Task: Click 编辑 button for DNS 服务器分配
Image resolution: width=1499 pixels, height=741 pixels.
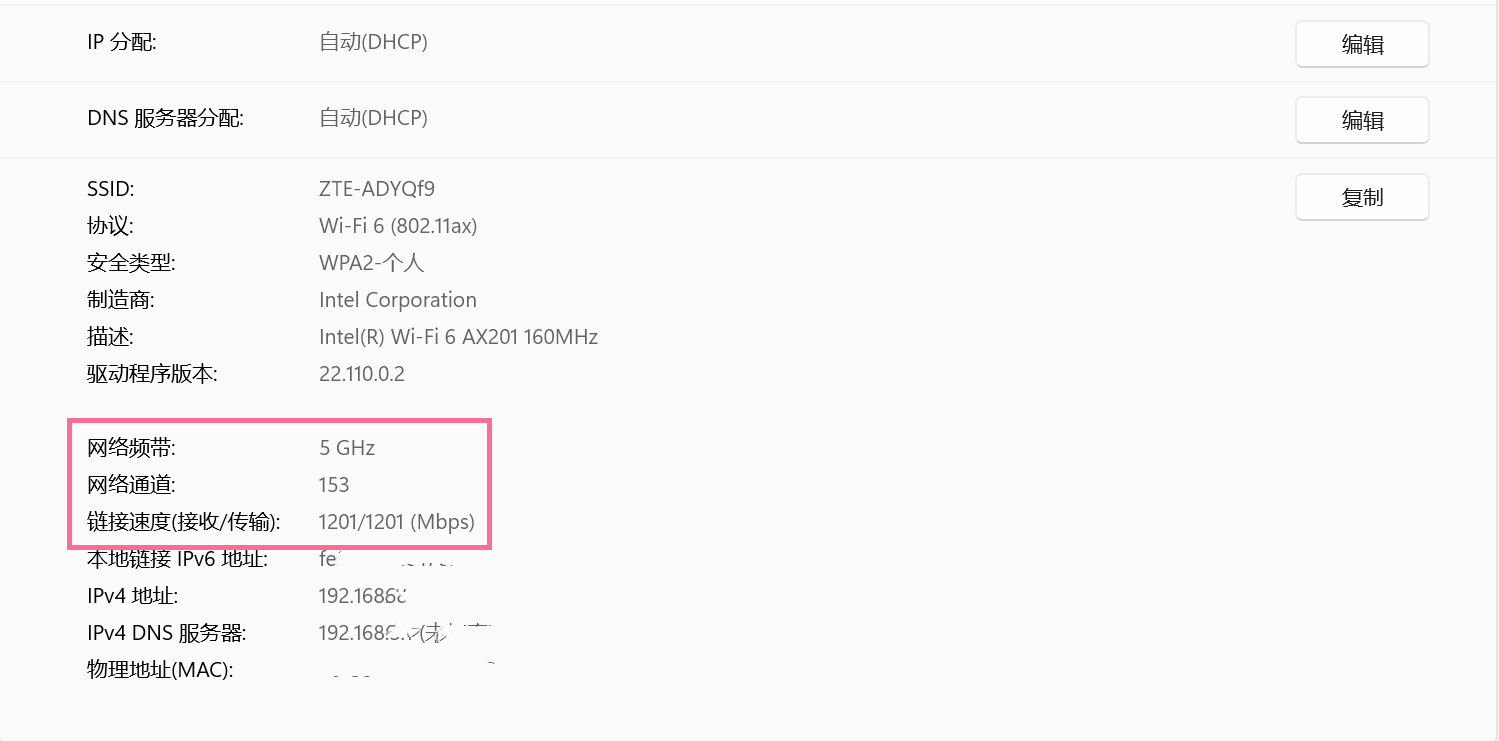Action: click(1361, 121)
